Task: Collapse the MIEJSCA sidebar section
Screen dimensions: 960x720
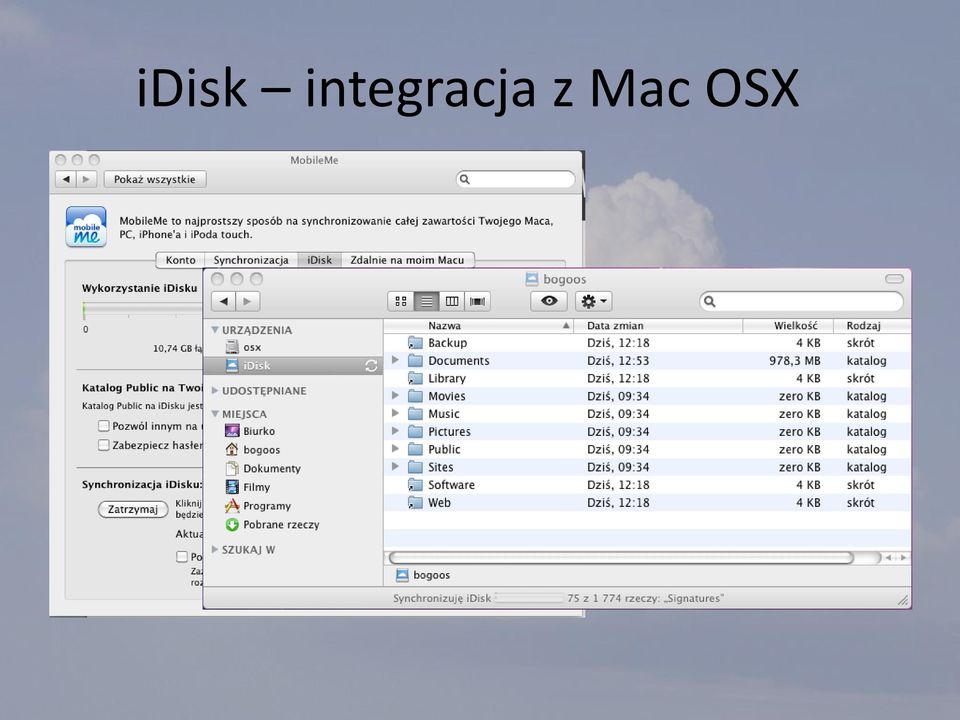Action: [215, 413]
